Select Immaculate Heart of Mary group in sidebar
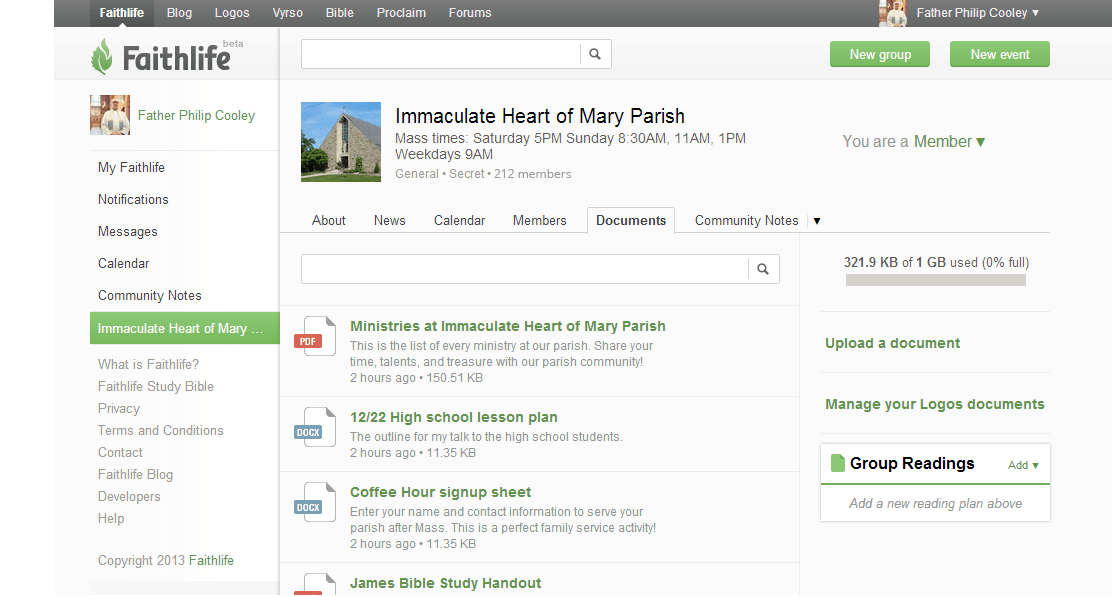This screenshot has height=596, width=1112. [x=185, y=329]
